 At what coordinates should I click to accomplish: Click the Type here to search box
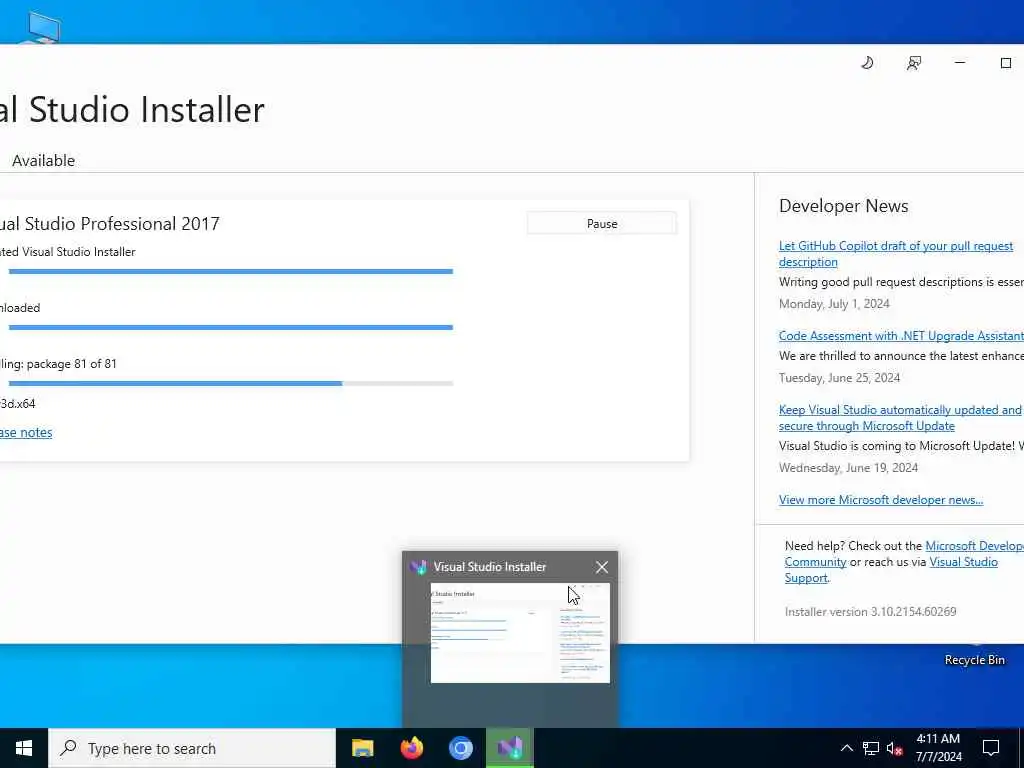(192, 748)
